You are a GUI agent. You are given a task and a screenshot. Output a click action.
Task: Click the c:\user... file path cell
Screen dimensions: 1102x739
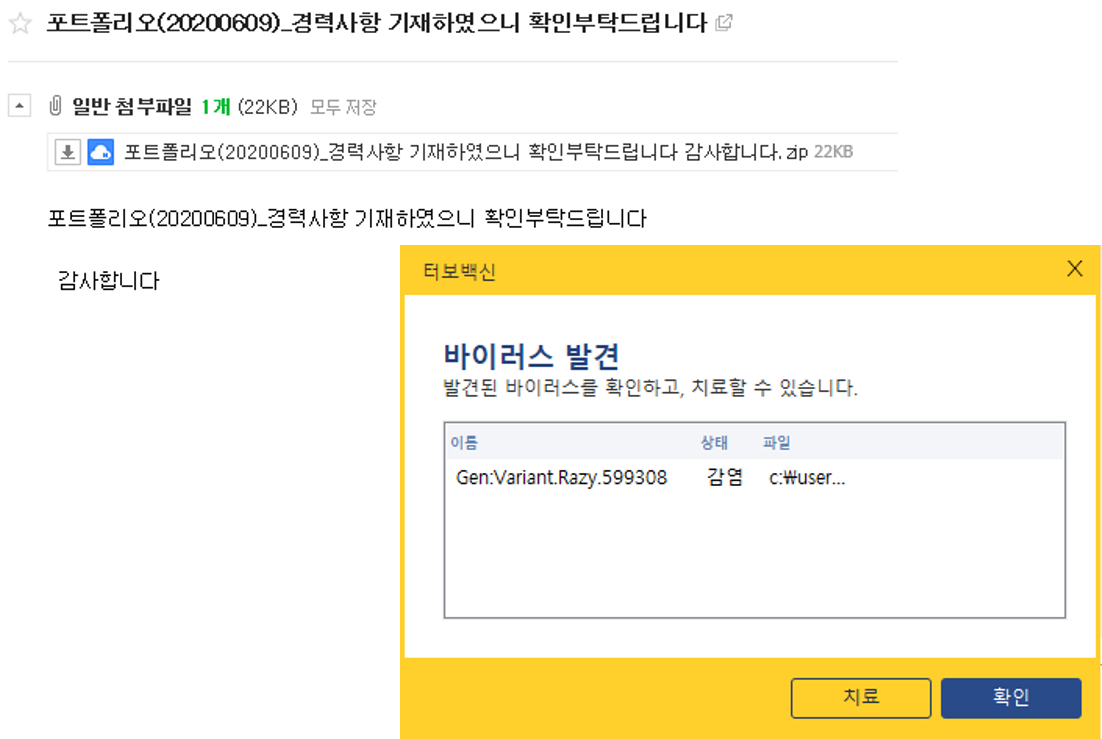tap(807, 478)
